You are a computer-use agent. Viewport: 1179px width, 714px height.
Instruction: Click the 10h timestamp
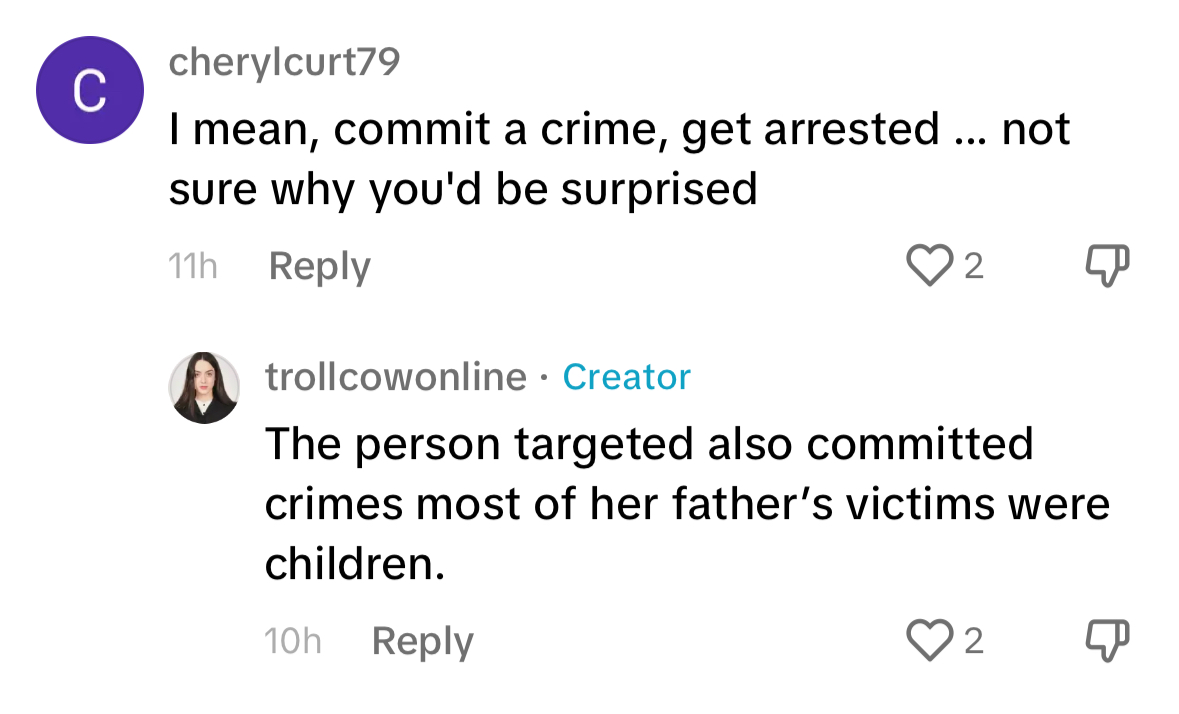(292, 641)
